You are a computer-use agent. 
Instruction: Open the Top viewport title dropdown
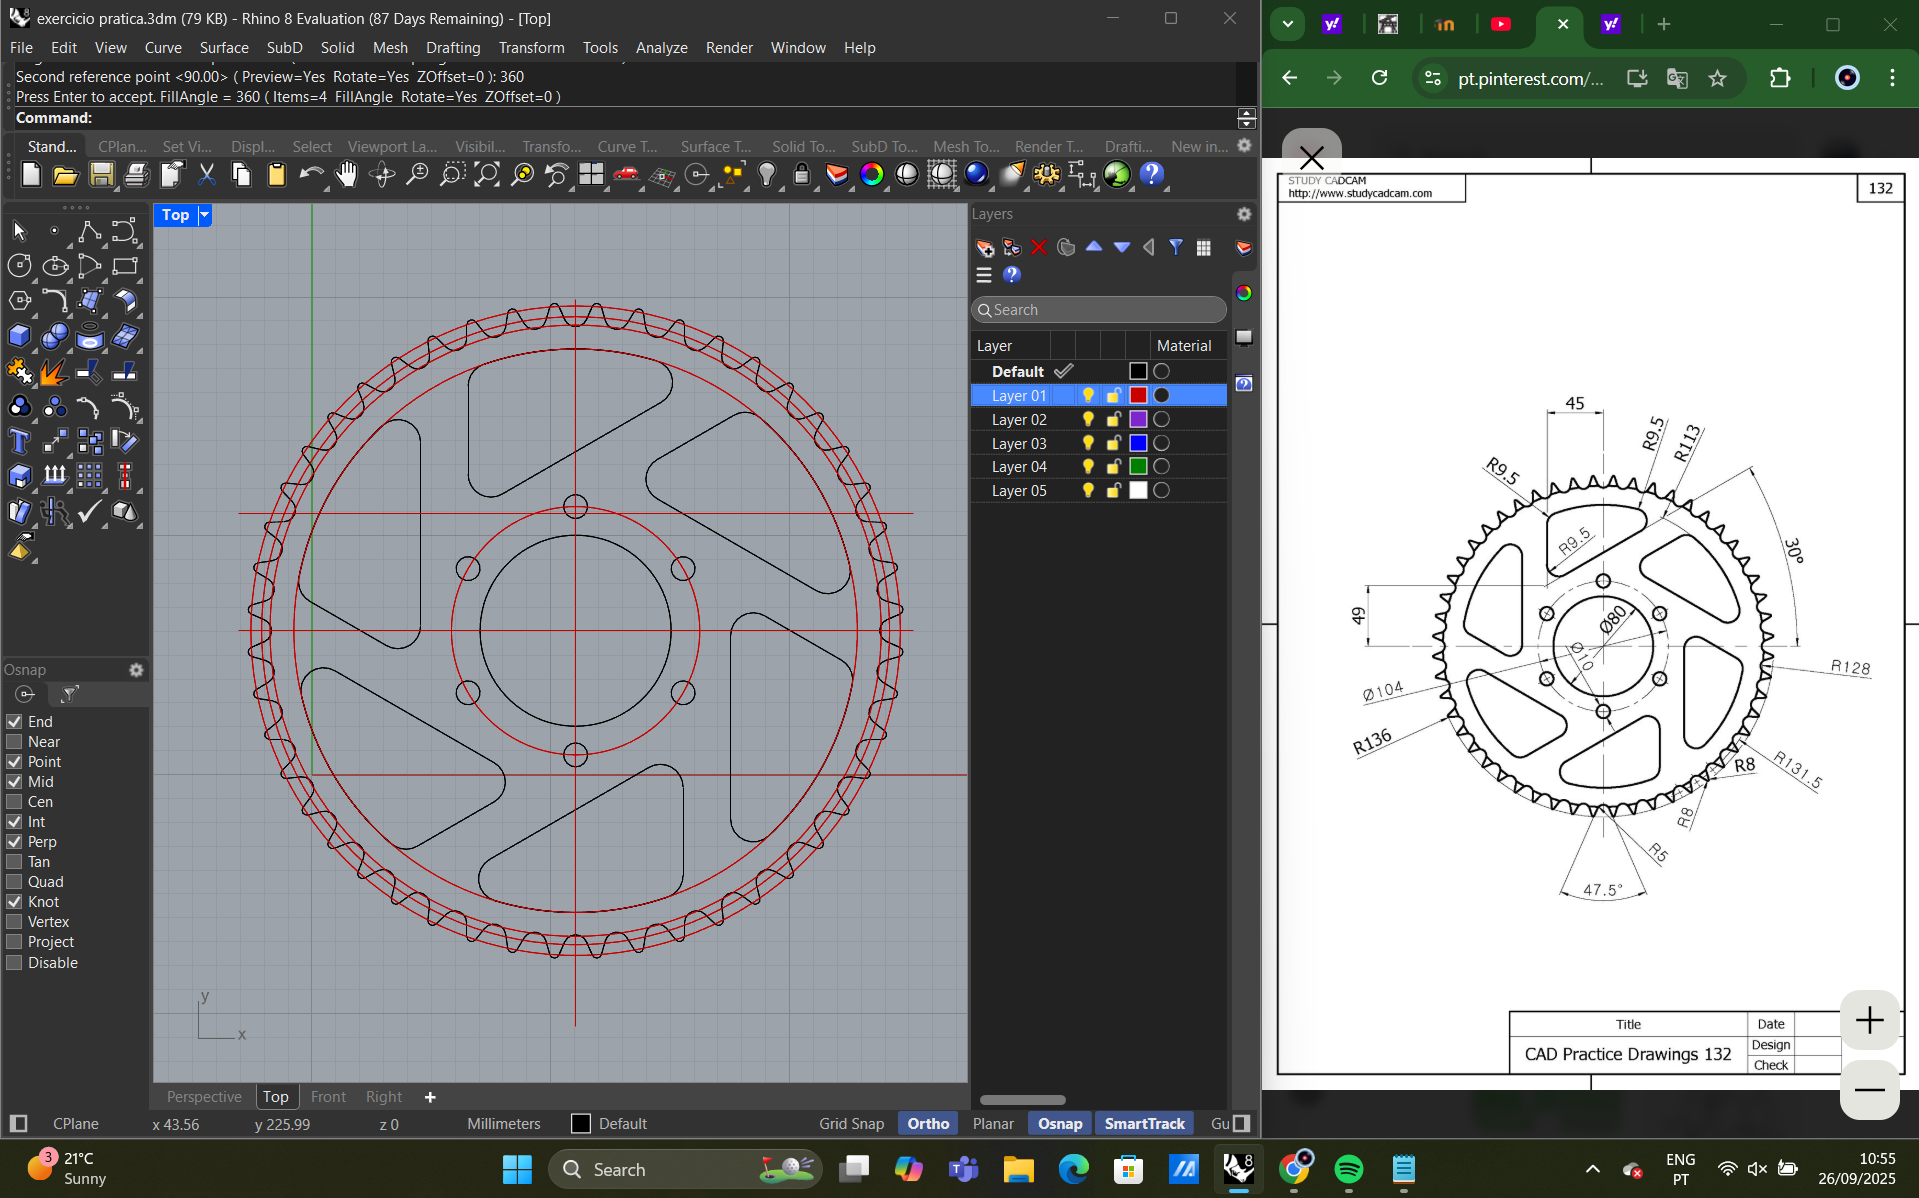click(206, 215)
